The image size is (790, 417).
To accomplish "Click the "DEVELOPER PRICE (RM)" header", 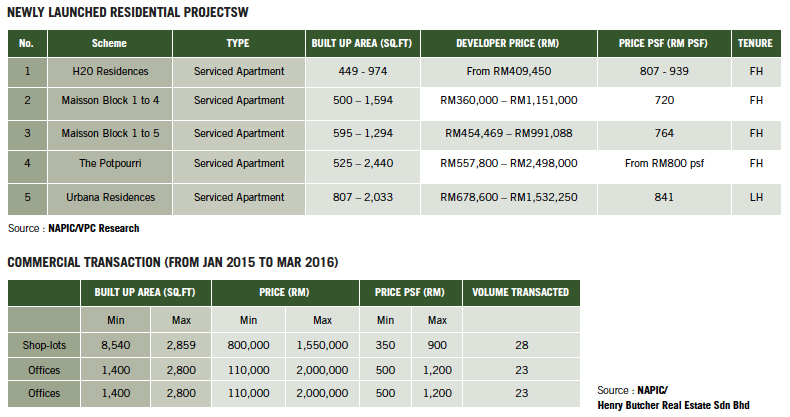I will coord(507,45).
